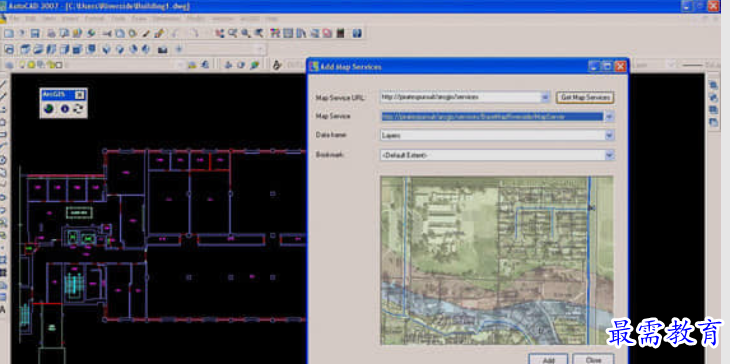Image resolution: width=730 pixels, height=364 pixels.
Task: Open the Tool Palettes window icon
Action: click(x=301, y=33)
